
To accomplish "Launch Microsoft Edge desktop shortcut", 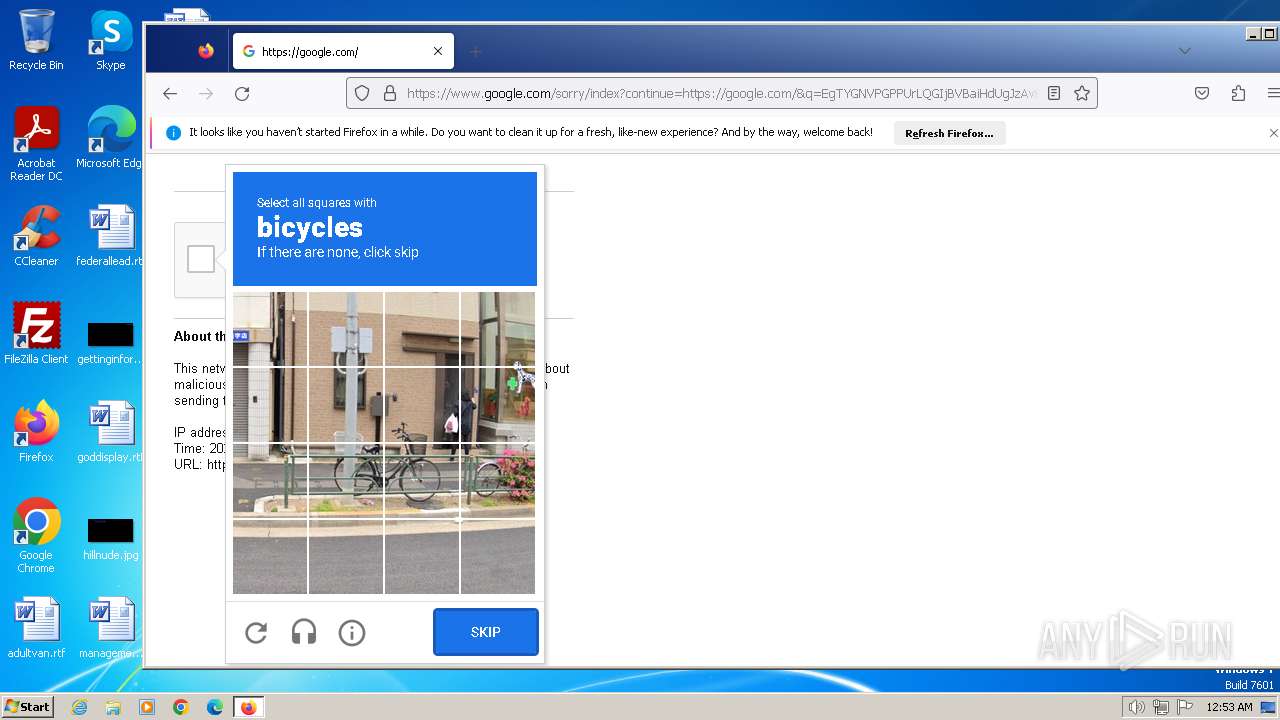I will coord(110,138).
